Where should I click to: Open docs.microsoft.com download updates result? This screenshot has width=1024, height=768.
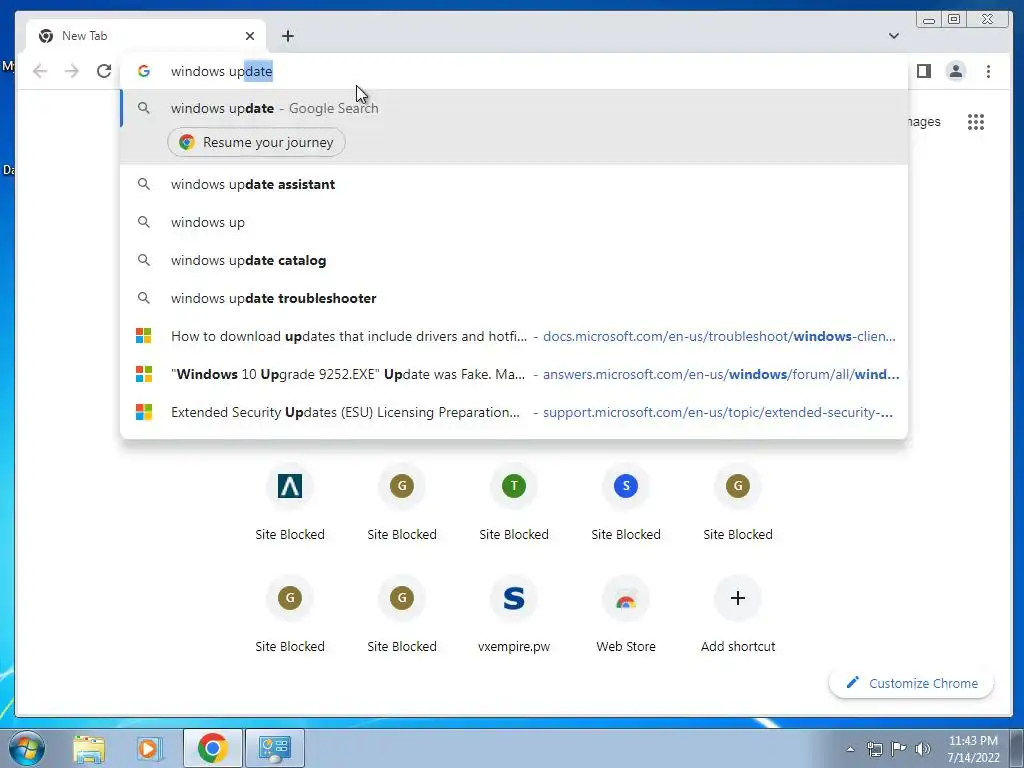(x=514, y=336)
